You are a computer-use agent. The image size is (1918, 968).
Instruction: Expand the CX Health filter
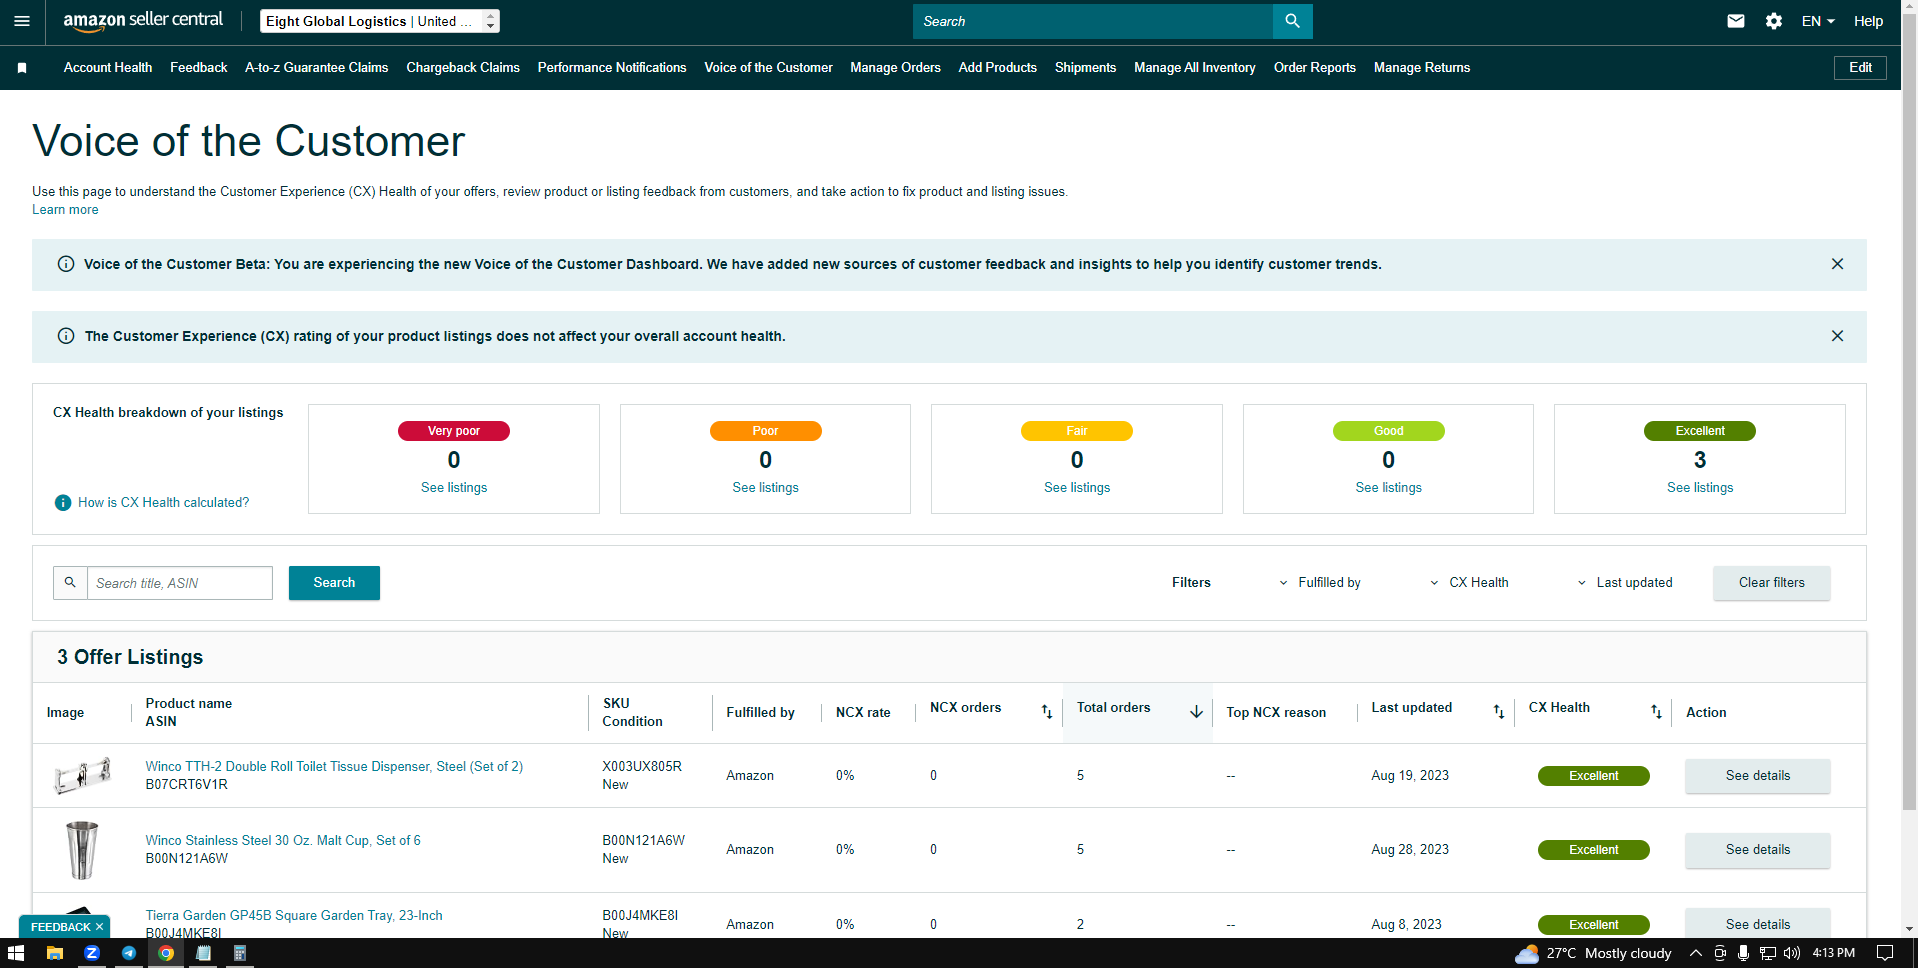(x=1469, y=583)
